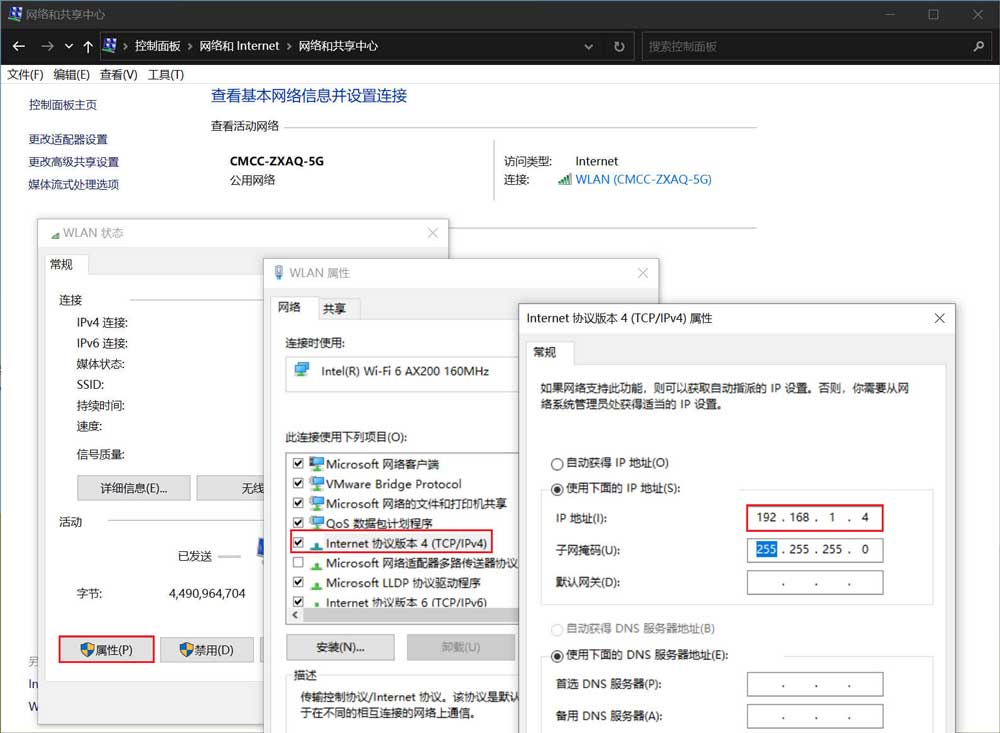Click the IP 地址 field 192.168.1.4
This screenshot has width=1000, height=733.
click(815, 517)
